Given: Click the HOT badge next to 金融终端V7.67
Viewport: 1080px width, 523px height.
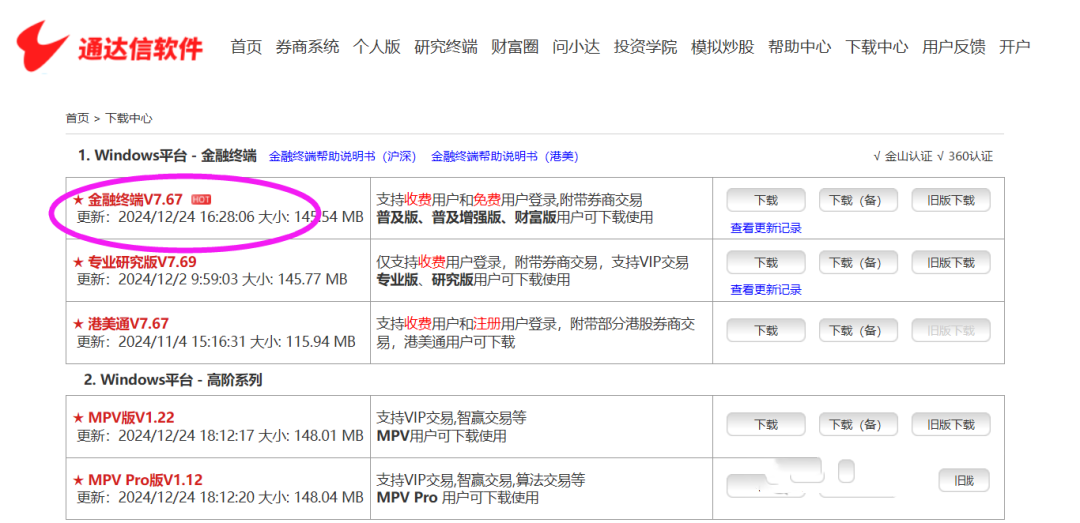Looking at the screenshot, I should (201, 199).
